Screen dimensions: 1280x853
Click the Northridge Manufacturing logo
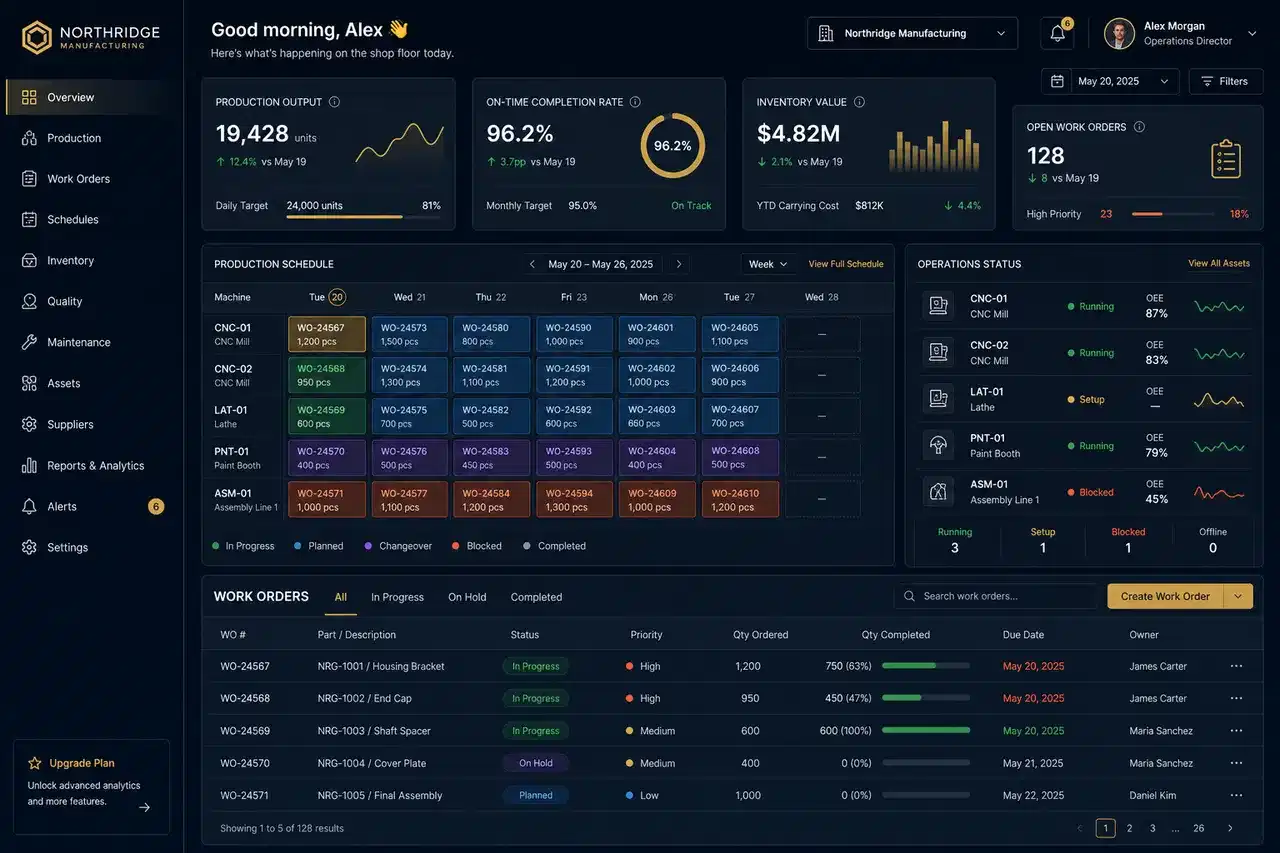pos(91,38)
